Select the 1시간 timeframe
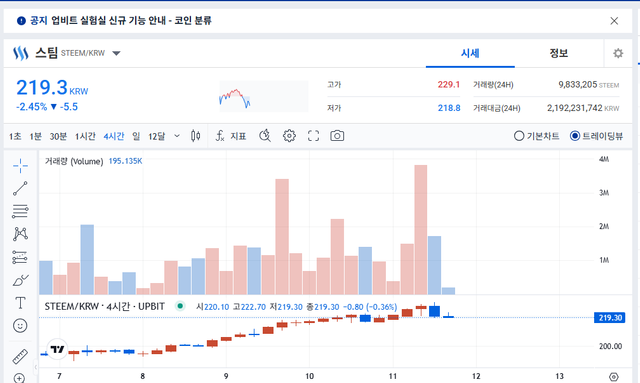Image resolution: width=640 pixels, height=383 pixels. click(x=85, y=136)
